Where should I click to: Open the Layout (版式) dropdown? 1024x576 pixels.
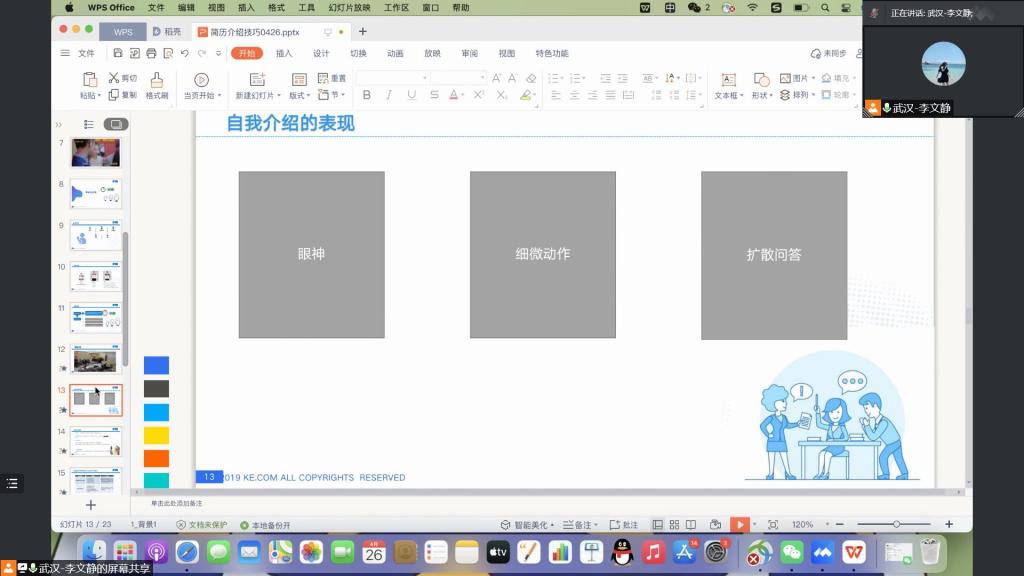[x=300, y=95]
